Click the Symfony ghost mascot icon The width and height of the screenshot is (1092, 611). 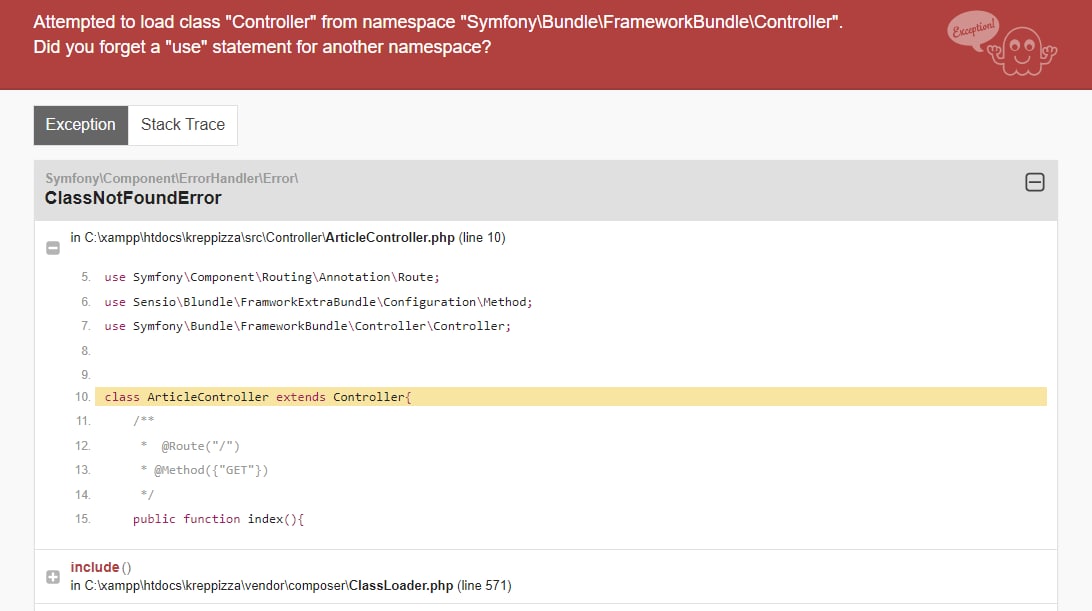click(1022, 52)
